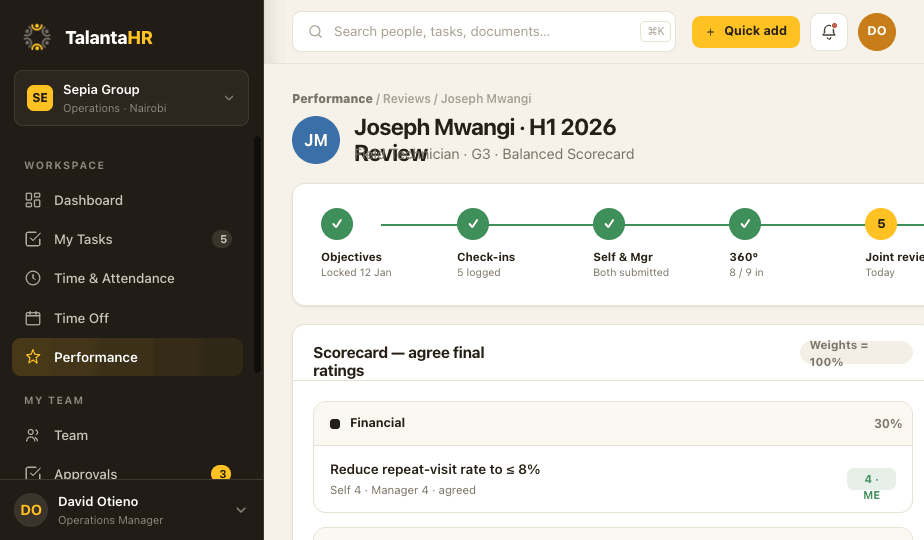Click the 'Both submitted' status text
The width and height of the screenshot is (924, 540).
pos(631,272)
